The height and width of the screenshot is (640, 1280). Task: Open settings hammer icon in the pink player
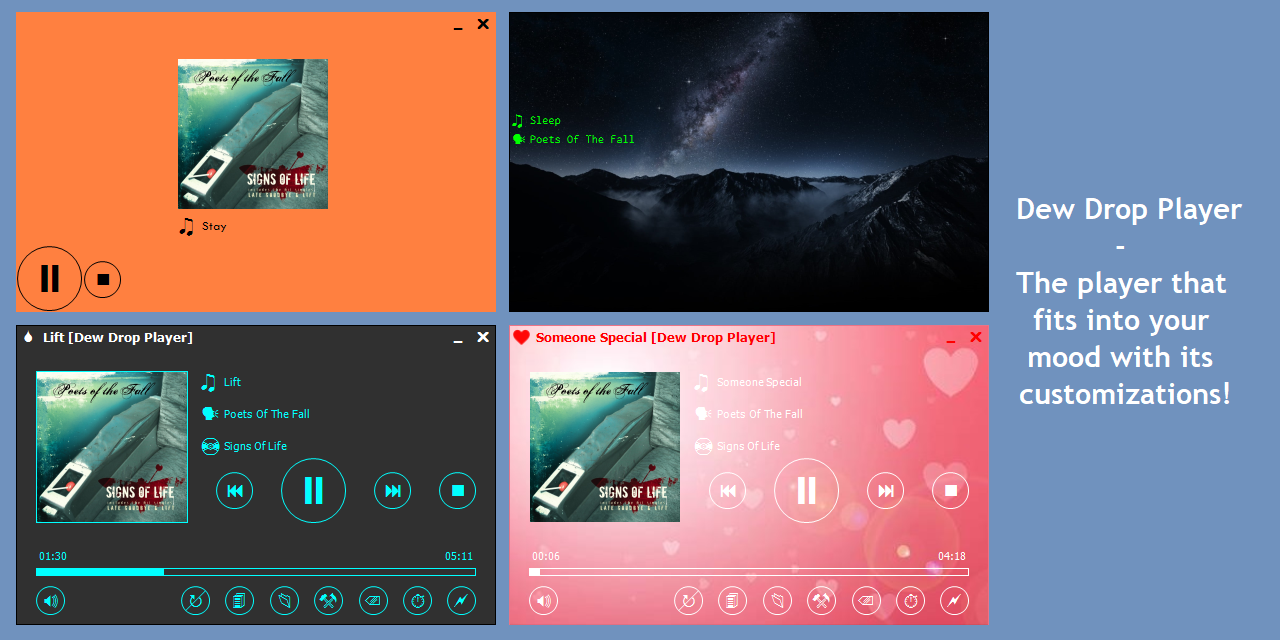[x=821, y=601]
